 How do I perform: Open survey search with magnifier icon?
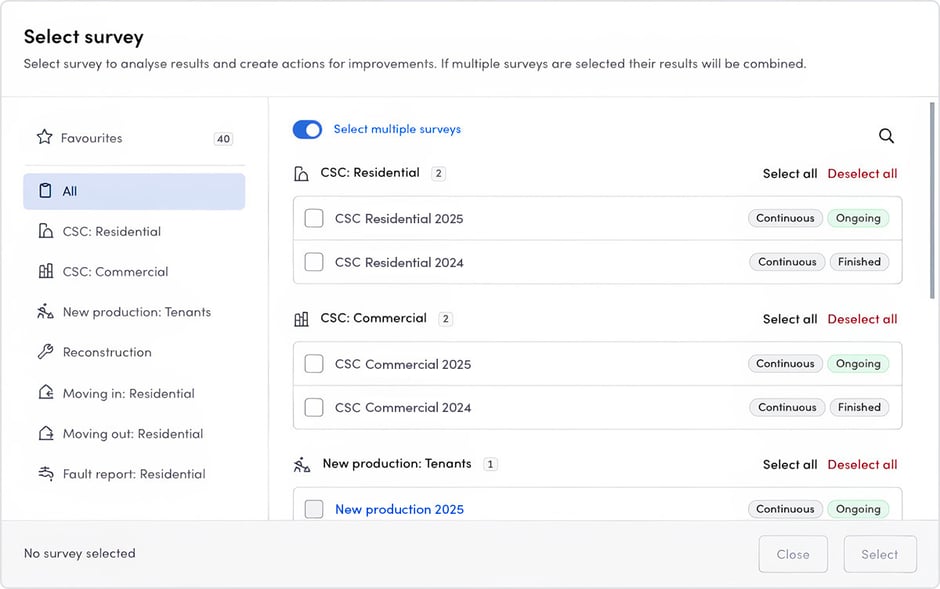(x=886, y=136)
